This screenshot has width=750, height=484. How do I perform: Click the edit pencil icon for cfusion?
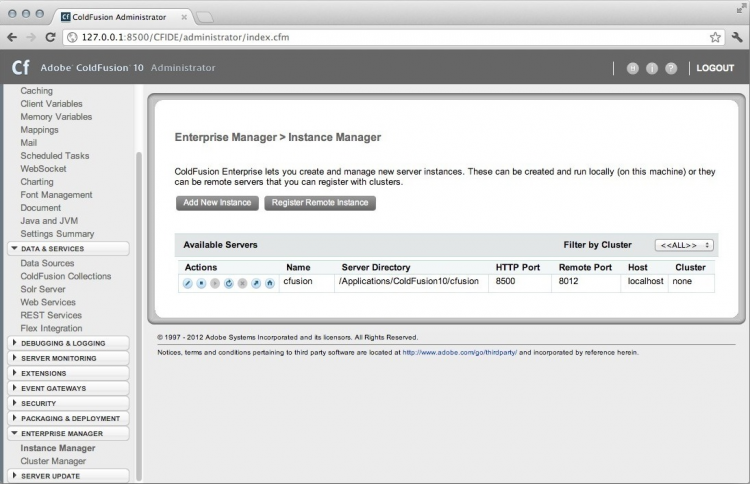click(x=188, y=284)
